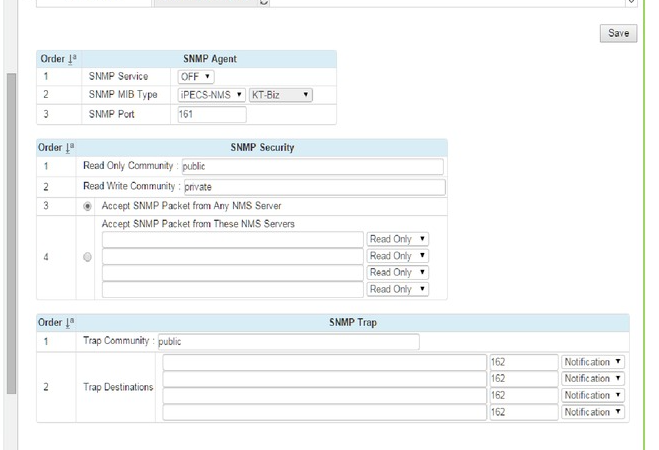Sort SNMP Trap table by Order icon

[x=72, y=323]
